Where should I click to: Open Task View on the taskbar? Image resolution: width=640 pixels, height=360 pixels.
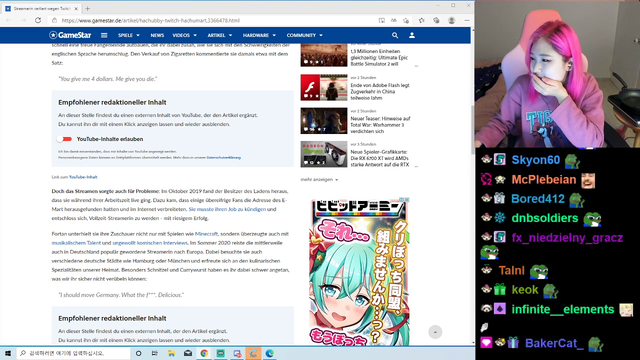click(x=155, y=353)
